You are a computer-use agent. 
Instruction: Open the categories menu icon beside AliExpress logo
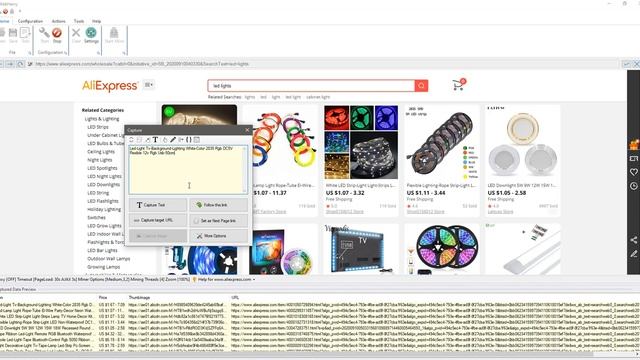[149, 85]
